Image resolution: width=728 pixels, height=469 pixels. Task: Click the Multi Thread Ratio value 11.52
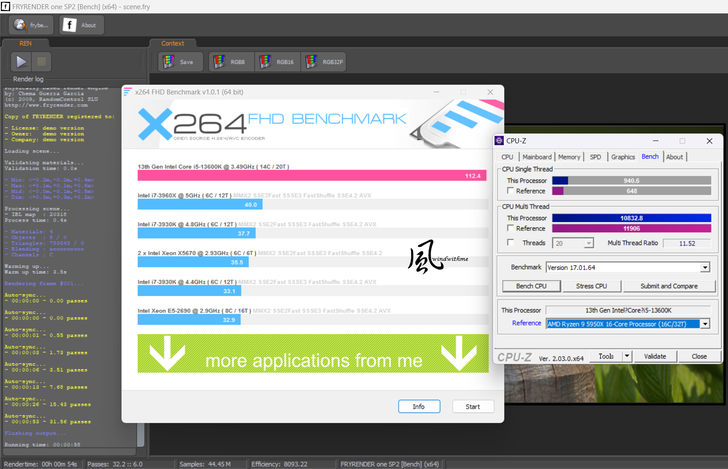[687, 243]
